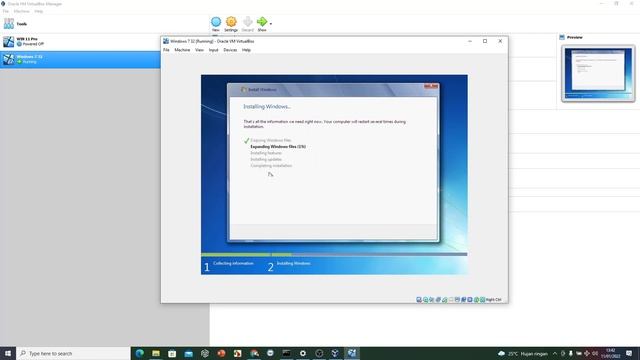Minimize the Windows 7 32 VM window
The image size is (640, 360).
[470, 41]
